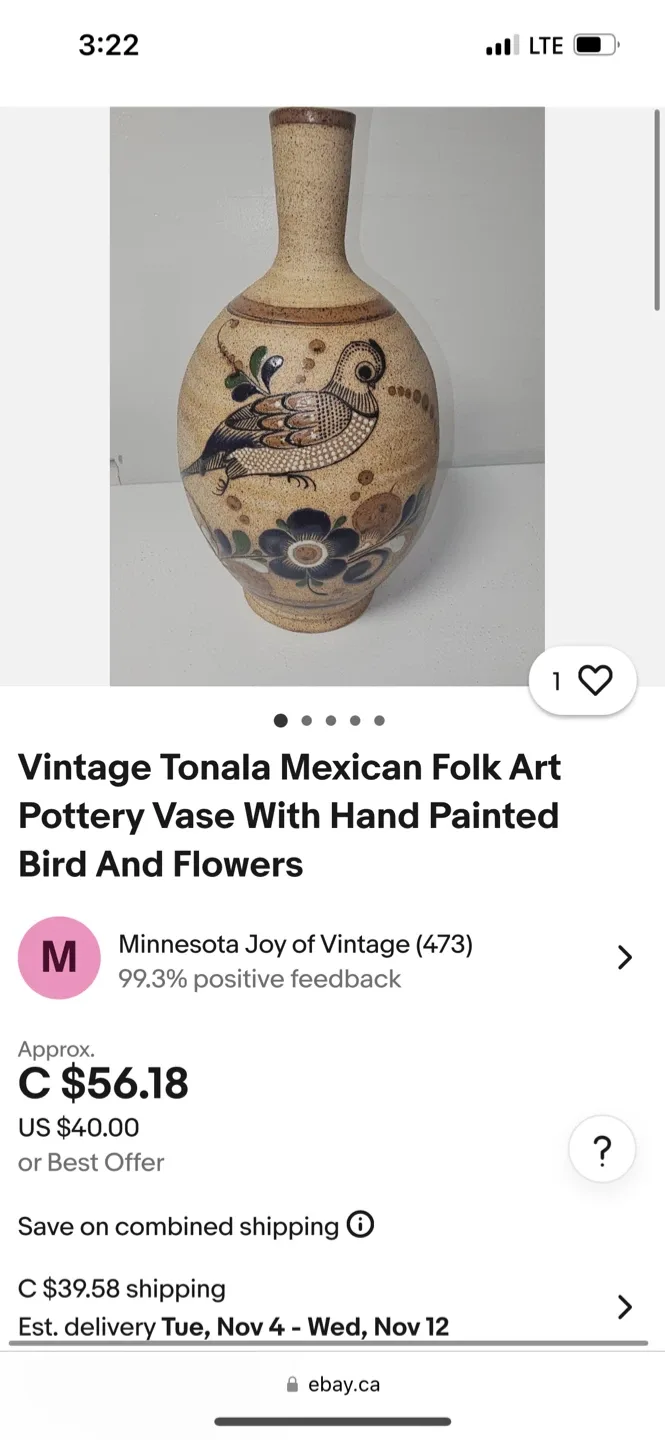Tap the battery indicator in the status bar
This screenshot has width=665, height=1440.
(594, 44)
